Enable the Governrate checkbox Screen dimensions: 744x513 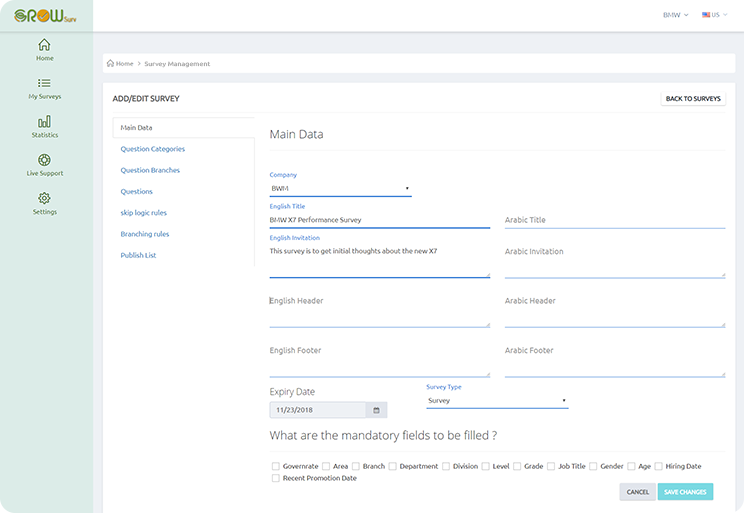276,466
